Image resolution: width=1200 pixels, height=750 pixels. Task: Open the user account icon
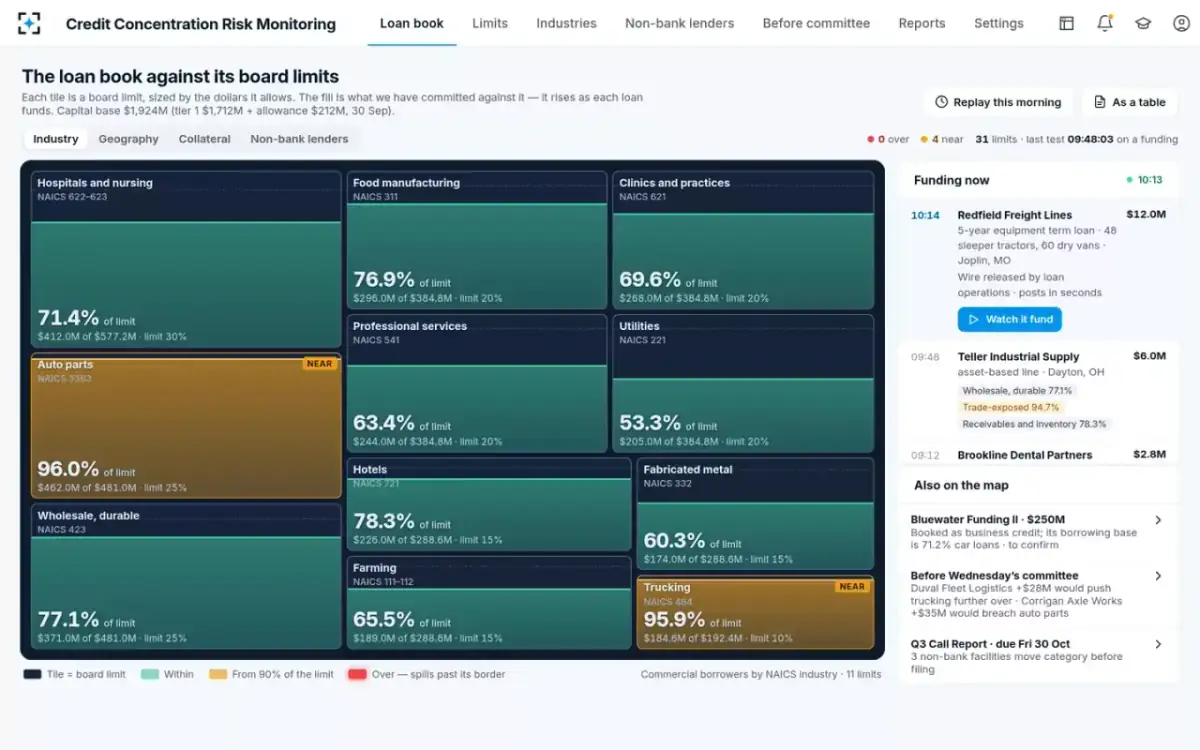[x=1181, y=23]
